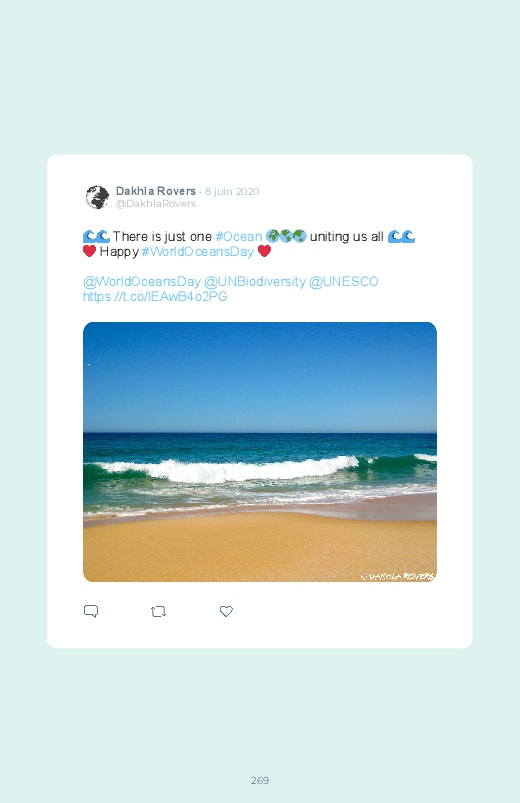Click the Dakhla Rovers display name
Viewport: 520px width, 803px height.
[x=156, y=191]
